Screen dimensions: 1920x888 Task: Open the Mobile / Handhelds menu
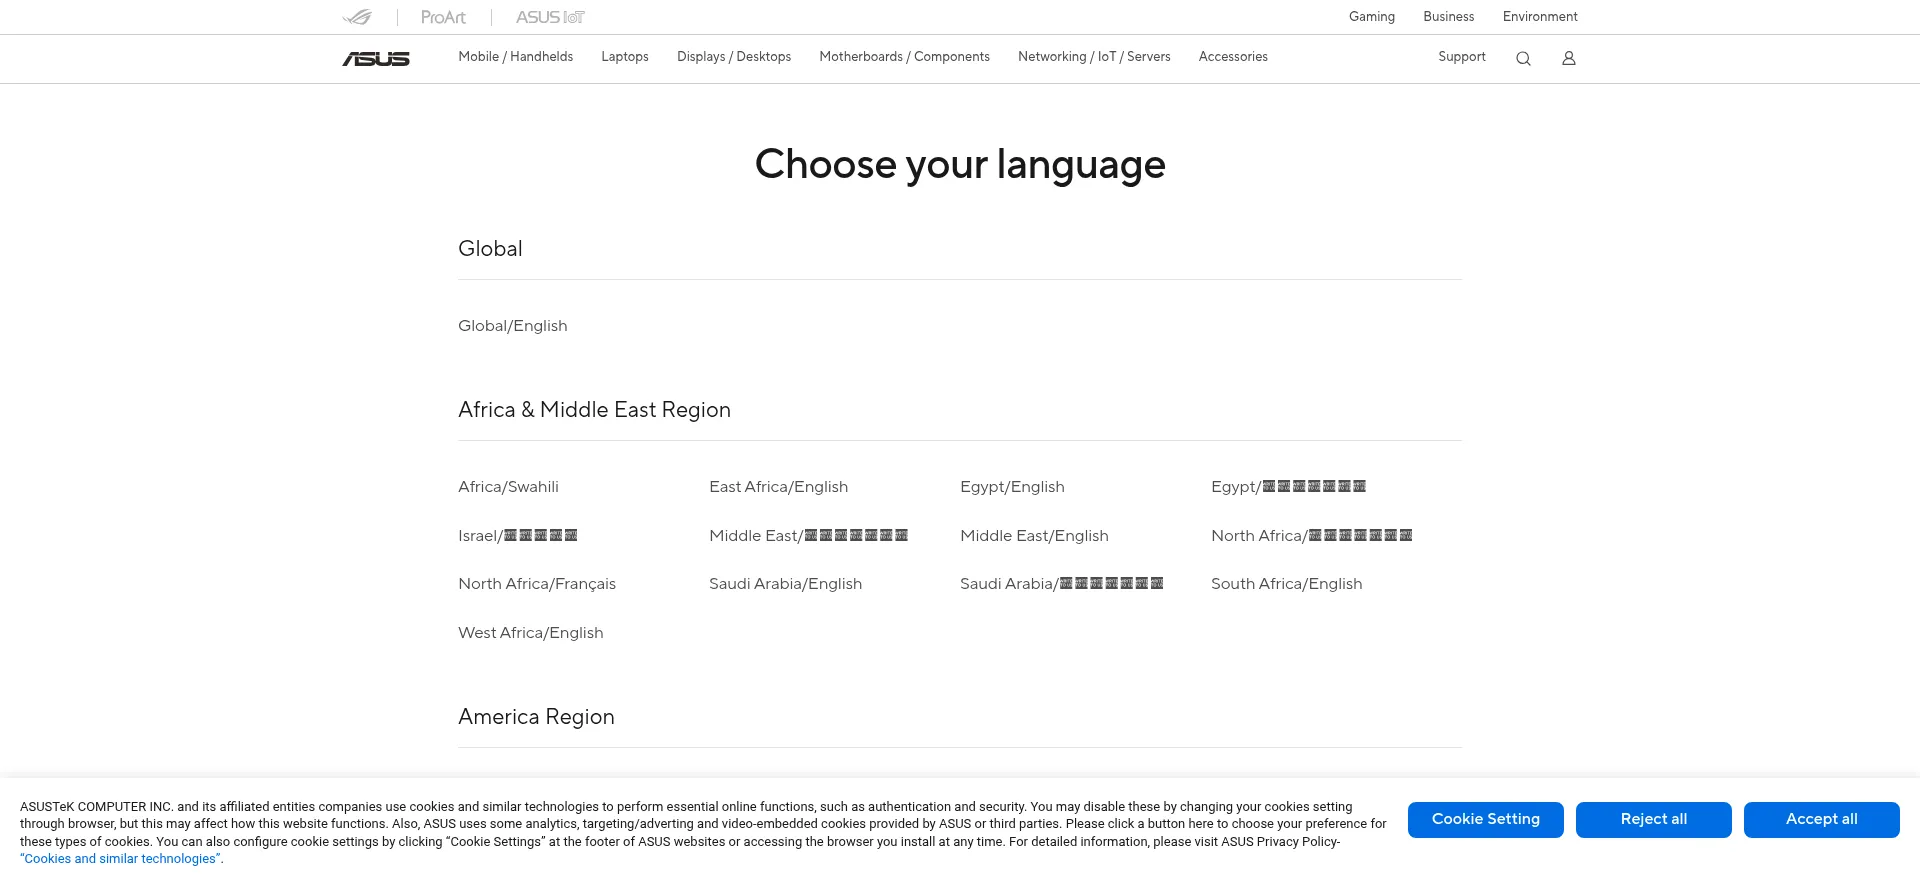516,57
